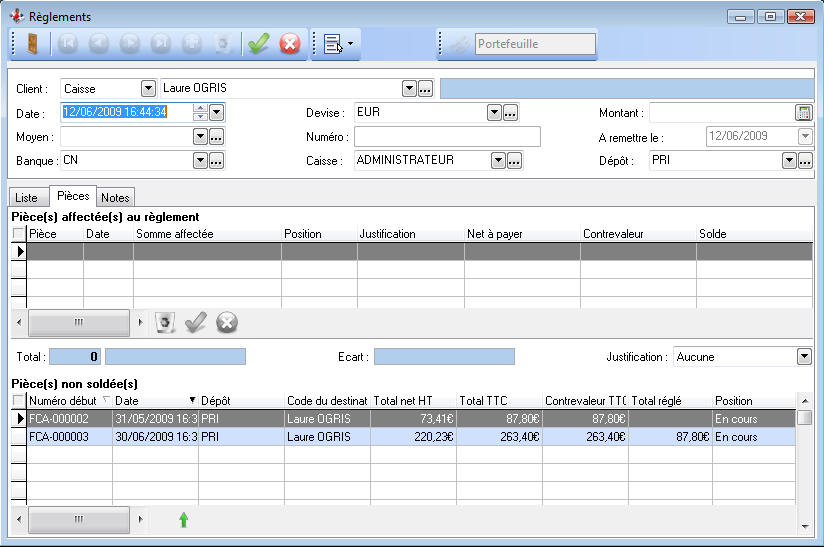Go to next record navigation icon
This screenshot has height=547, width=824.
click(130, 44)
